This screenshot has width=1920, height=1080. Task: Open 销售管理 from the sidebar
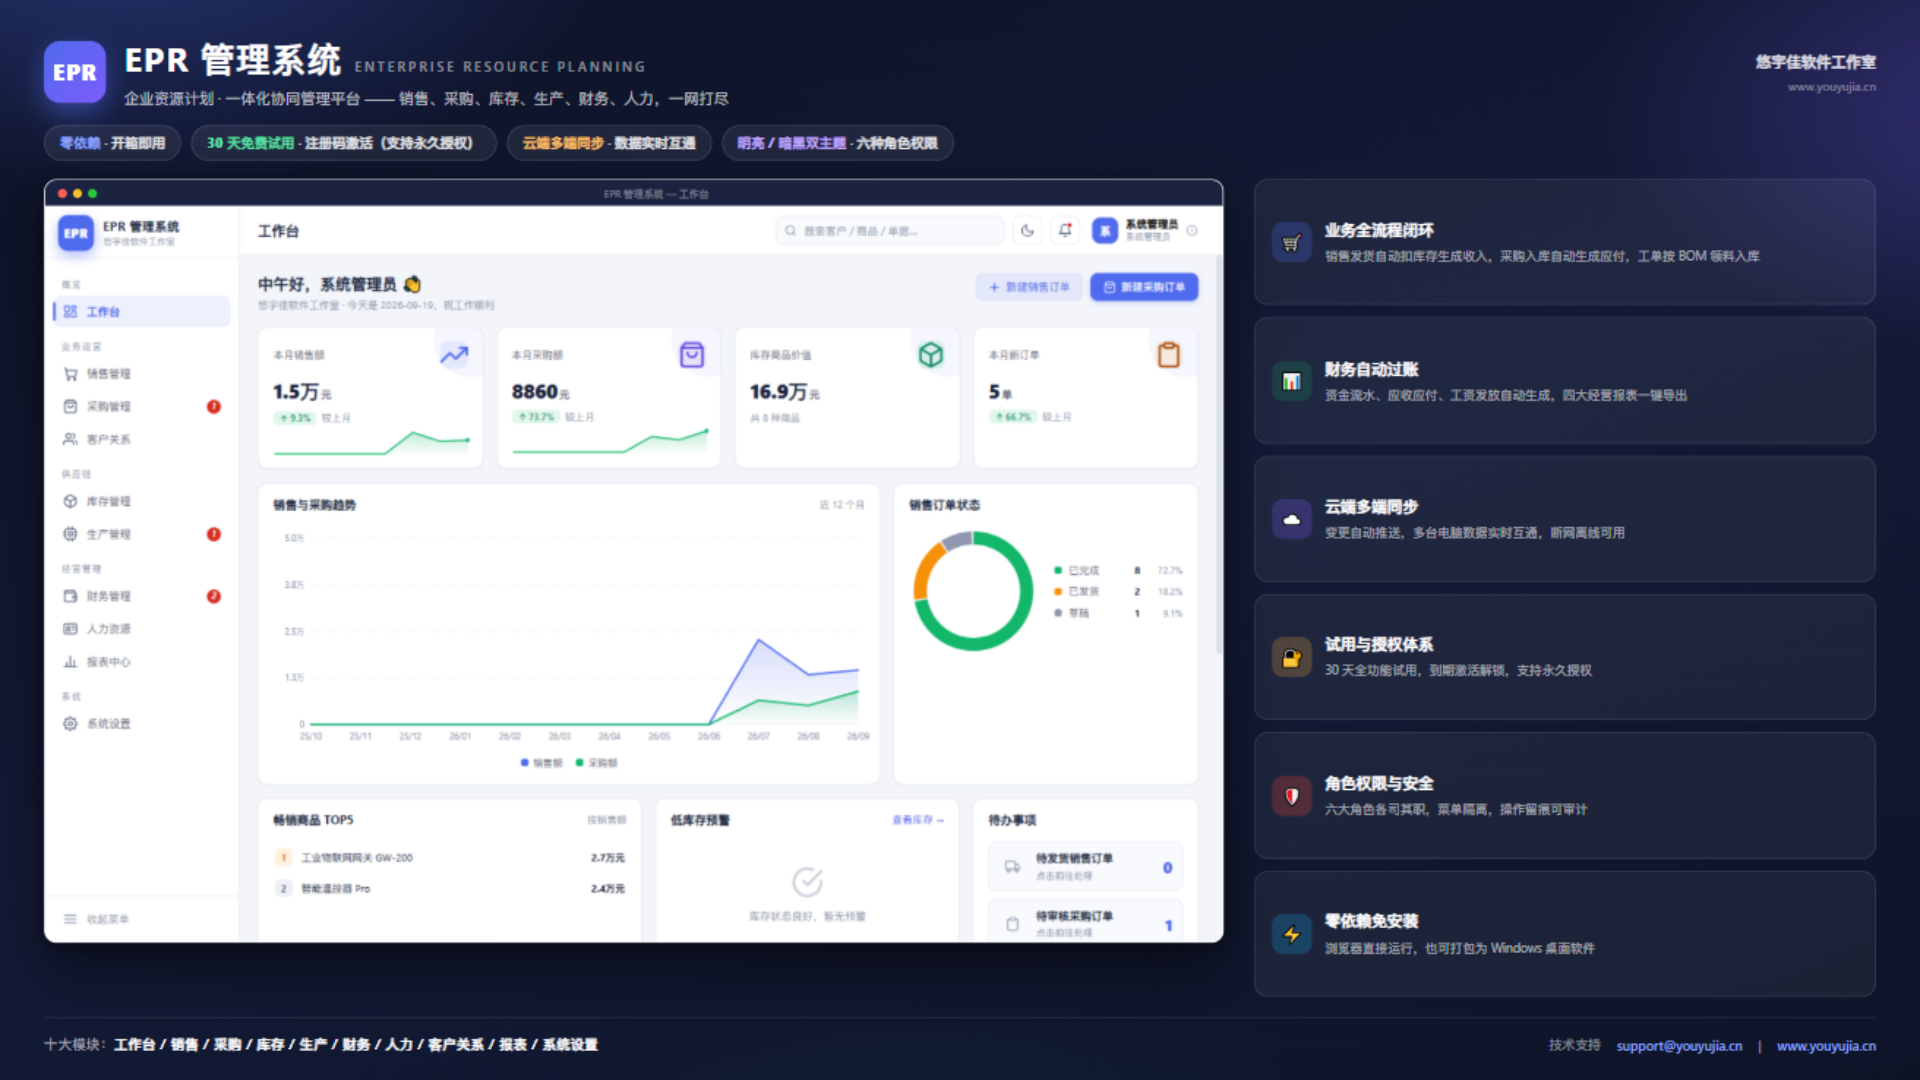(141, 374)
